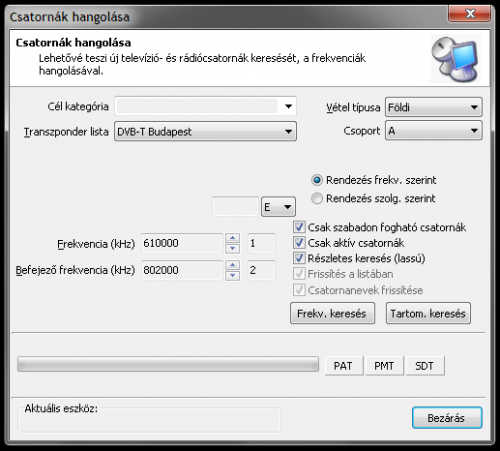This screenshot has width=500, height=451.
Task: Click the scan progress bar
Action: click(x=168, y=364)
